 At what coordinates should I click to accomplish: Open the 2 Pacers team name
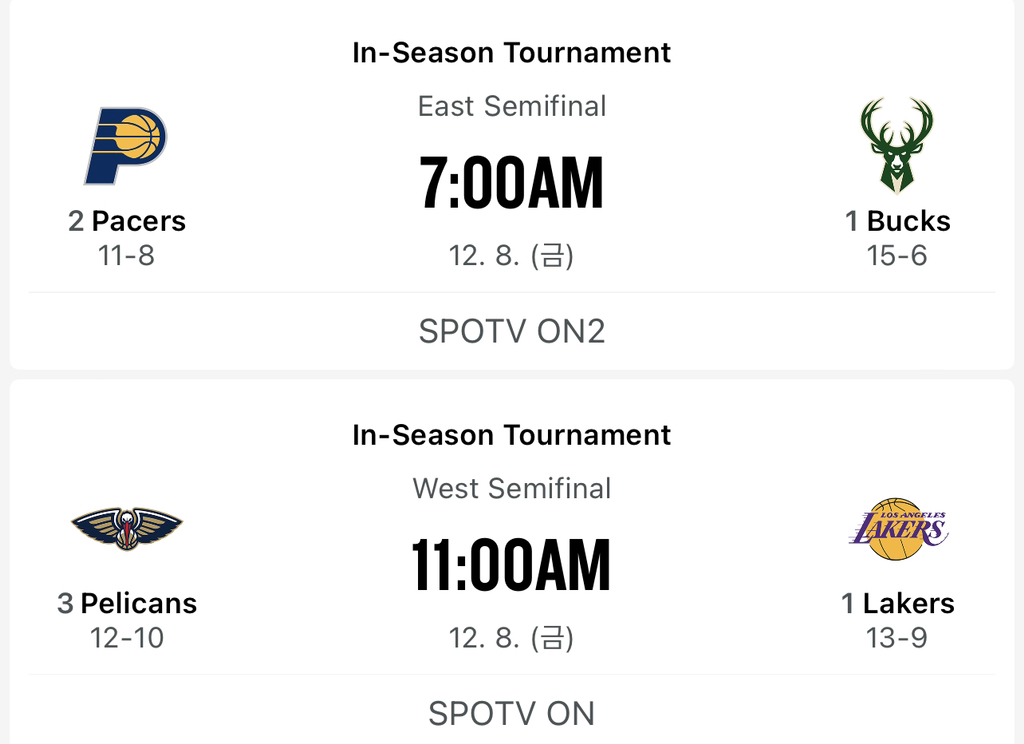[x=127, y=221]
